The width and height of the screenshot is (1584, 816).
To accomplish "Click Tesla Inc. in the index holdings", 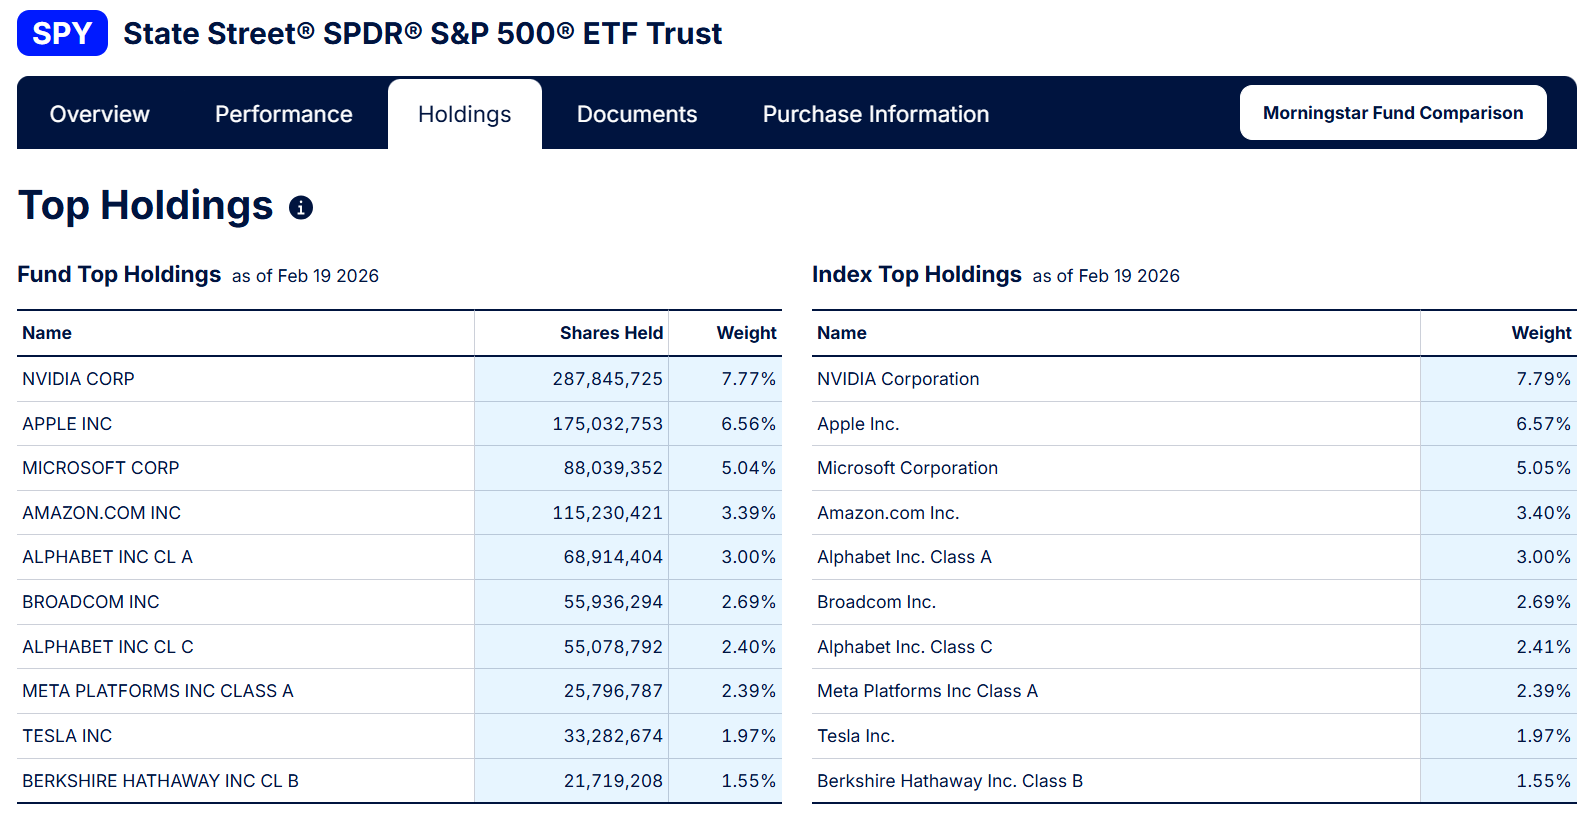I will (x=856, y=736).
